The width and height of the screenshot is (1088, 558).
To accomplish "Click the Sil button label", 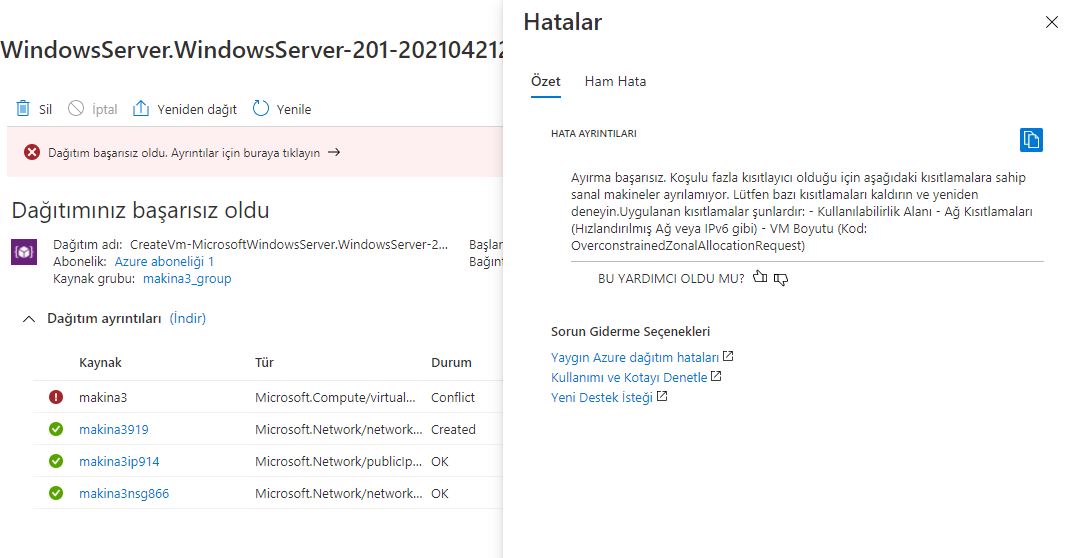I will (x=45, y=109).
